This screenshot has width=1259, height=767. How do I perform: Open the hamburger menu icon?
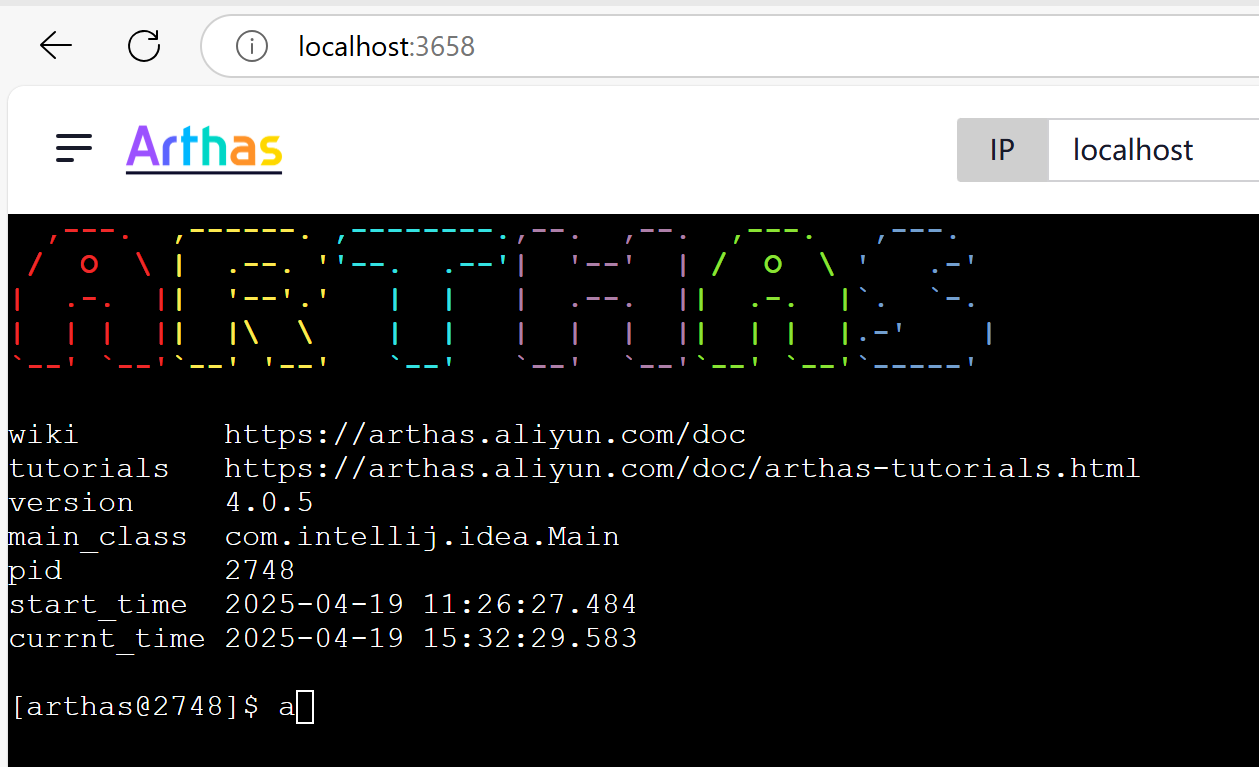pos(74,149)
